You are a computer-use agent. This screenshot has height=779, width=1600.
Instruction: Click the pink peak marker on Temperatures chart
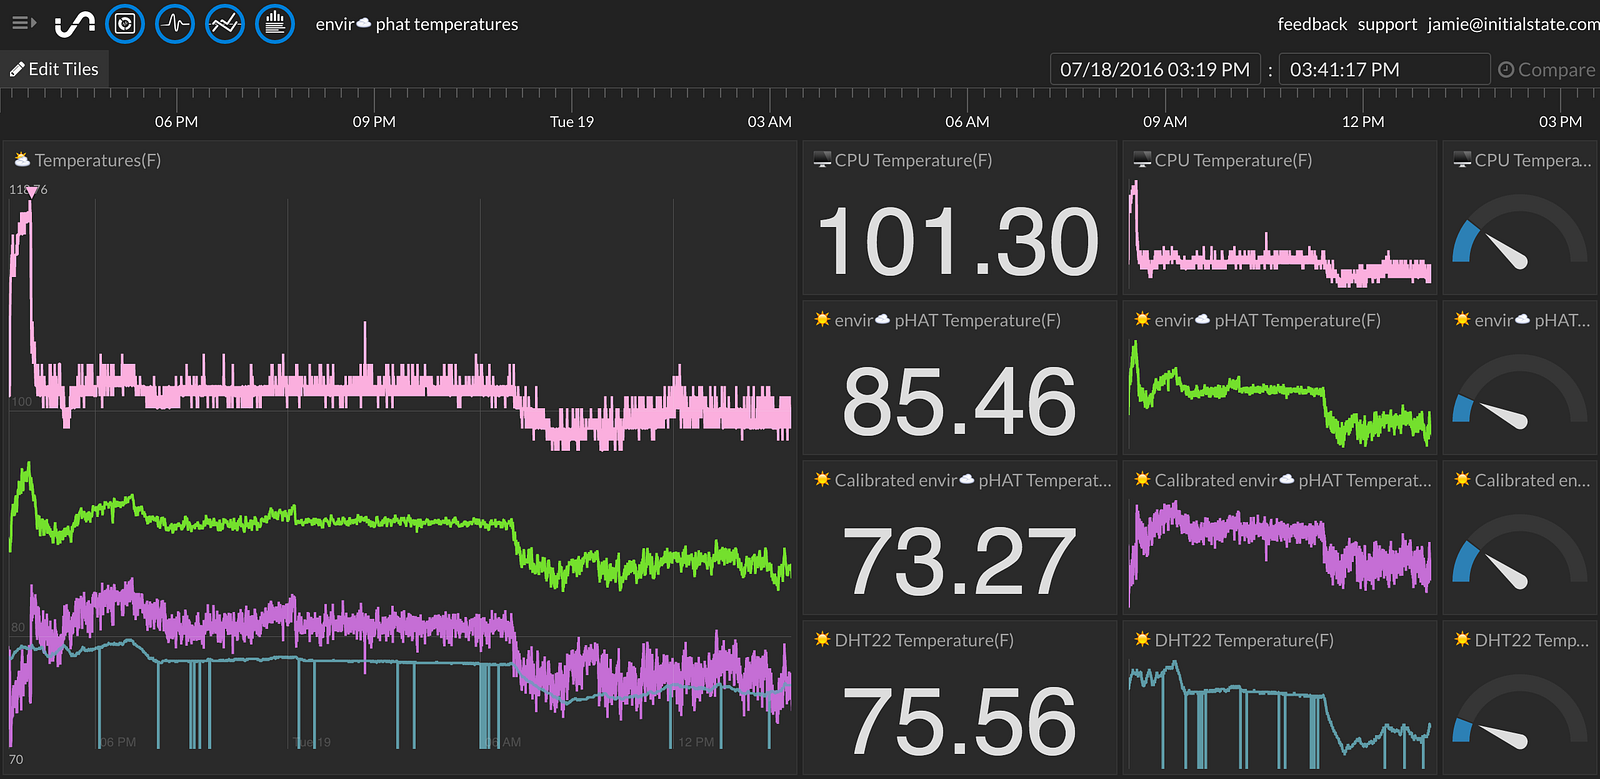point(31,191)
